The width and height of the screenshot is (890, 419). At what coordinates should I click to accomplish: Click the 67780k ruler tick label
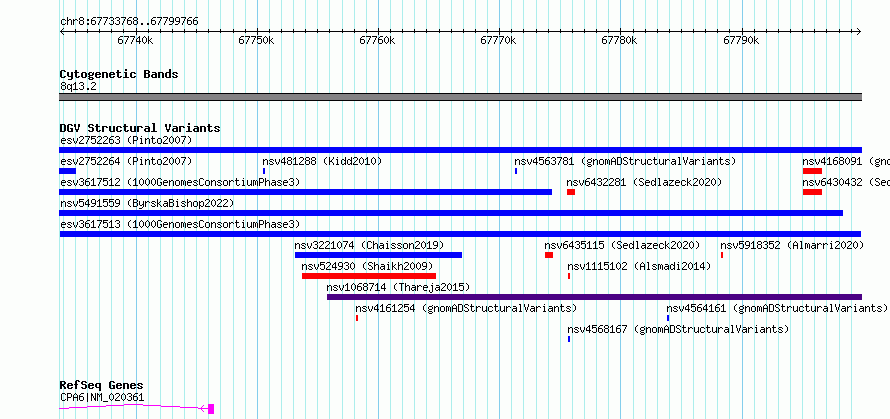[x=620, y=40]
